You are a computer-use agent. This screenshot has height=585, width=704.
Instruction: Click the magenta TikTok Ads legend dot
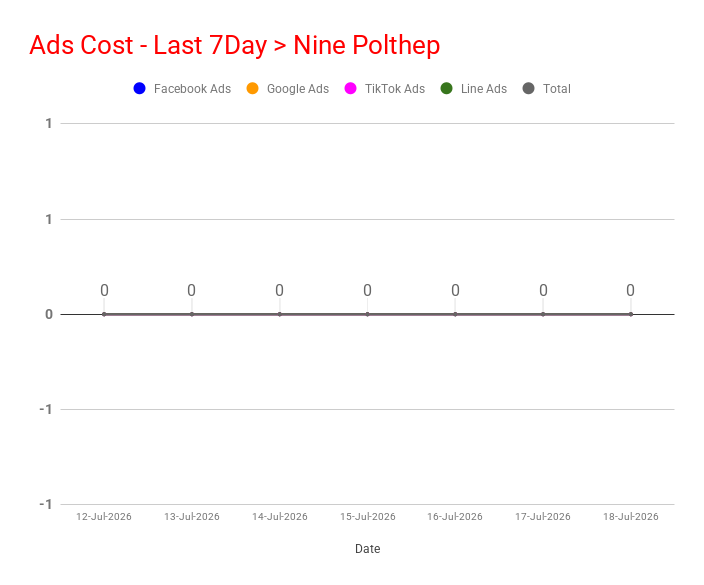pos(351,88)
